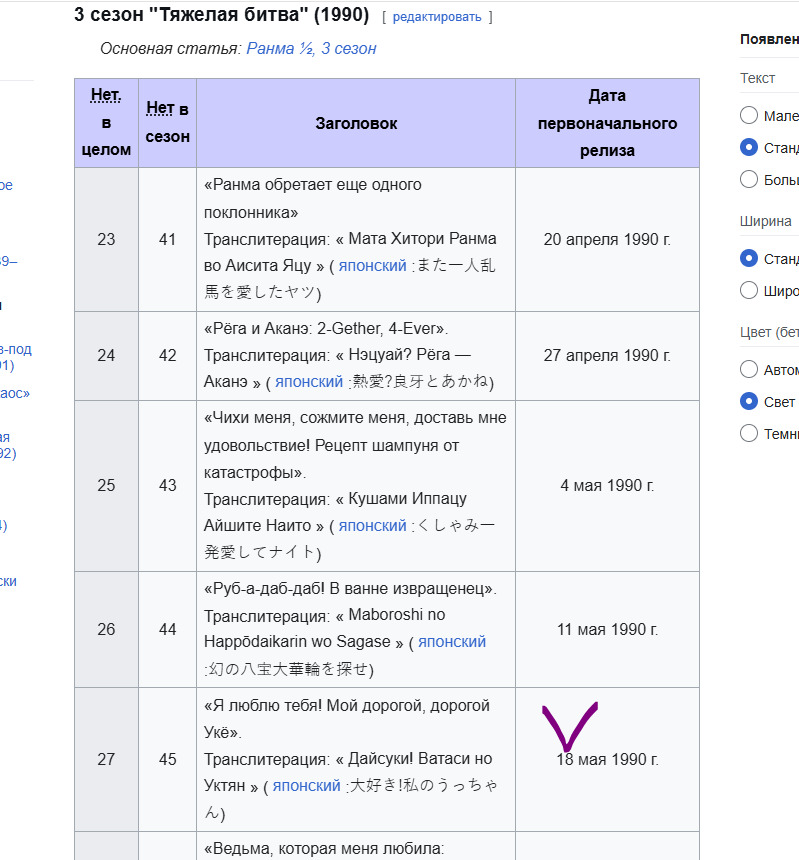
Task: Click the "Заголовок" column header
Action: [x=356, y=123]
